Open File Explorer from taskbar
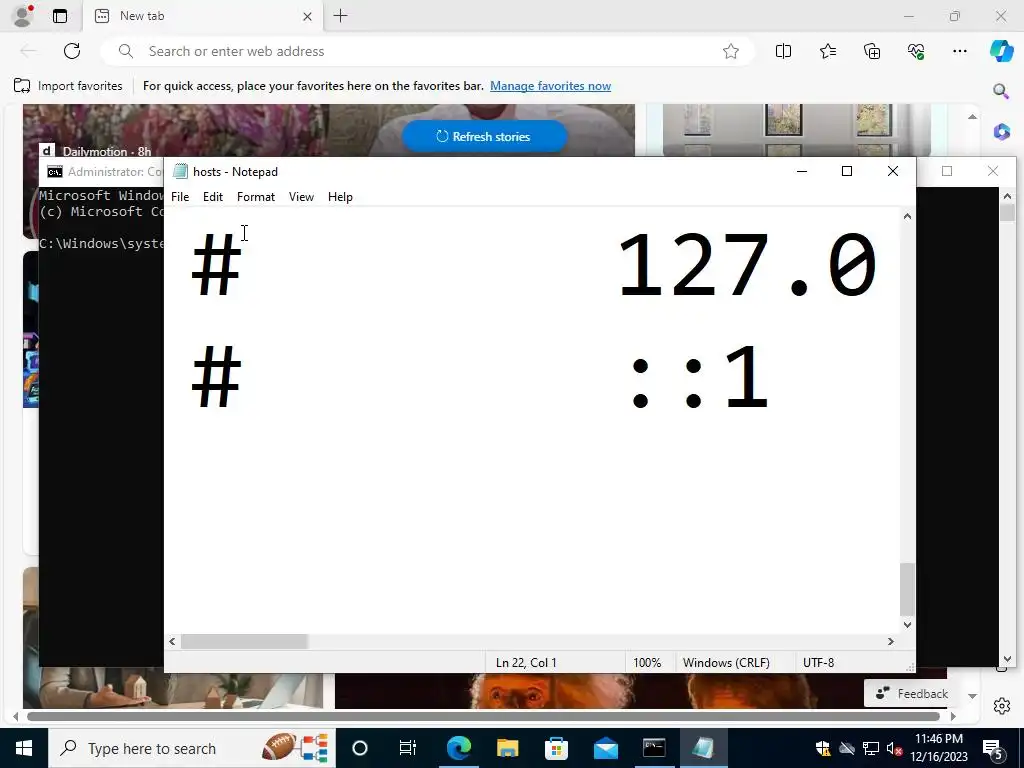This screenshot has height=768, width=1024. click(507, 748)
